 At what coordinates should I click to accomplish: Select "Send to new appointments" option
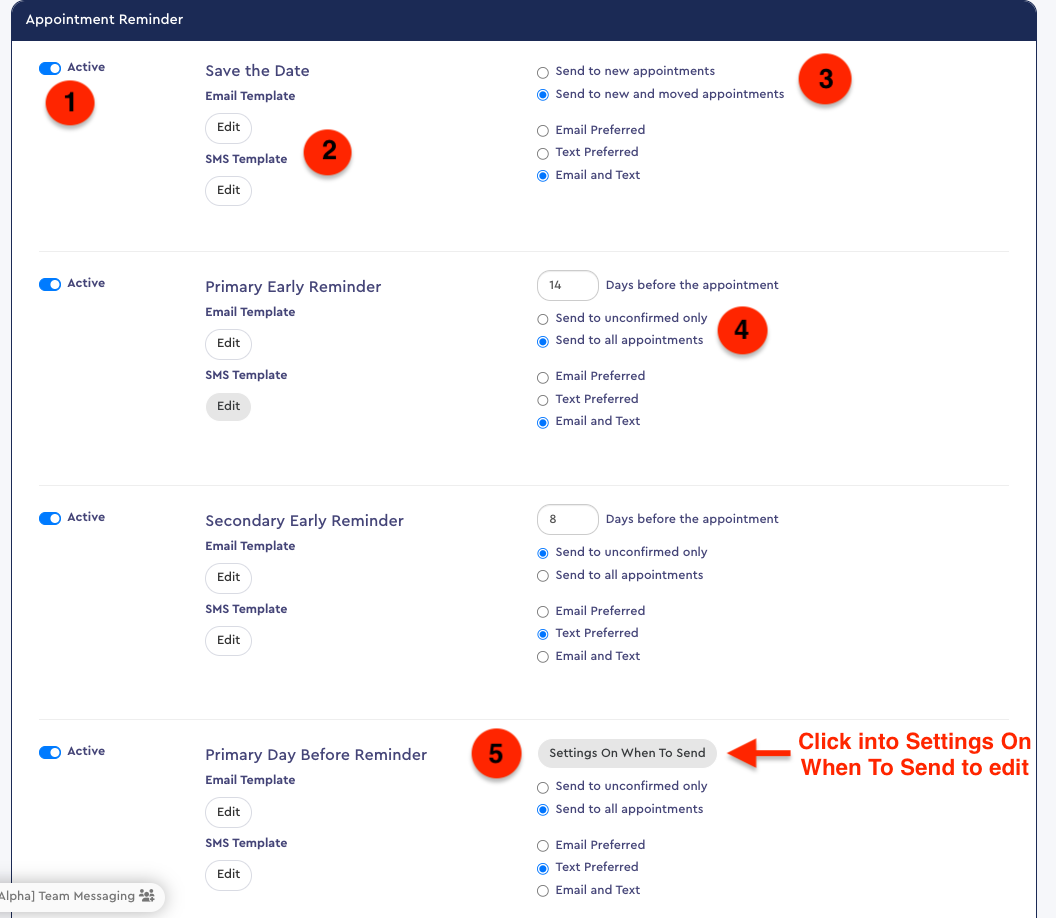tap(542, 72)
